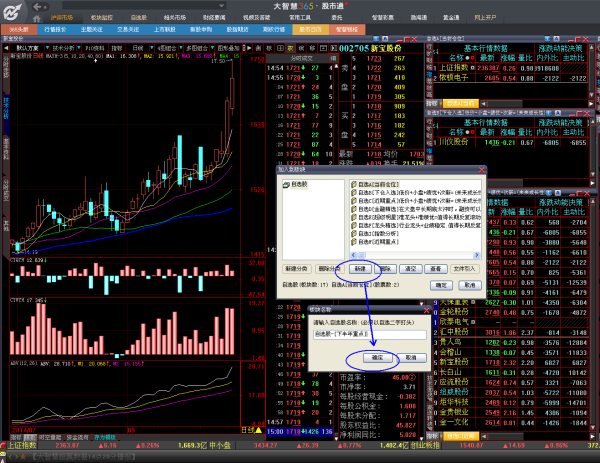Click the 新建分类 button
The height and width of the screenshot is (463, 600).
(292, 269)
